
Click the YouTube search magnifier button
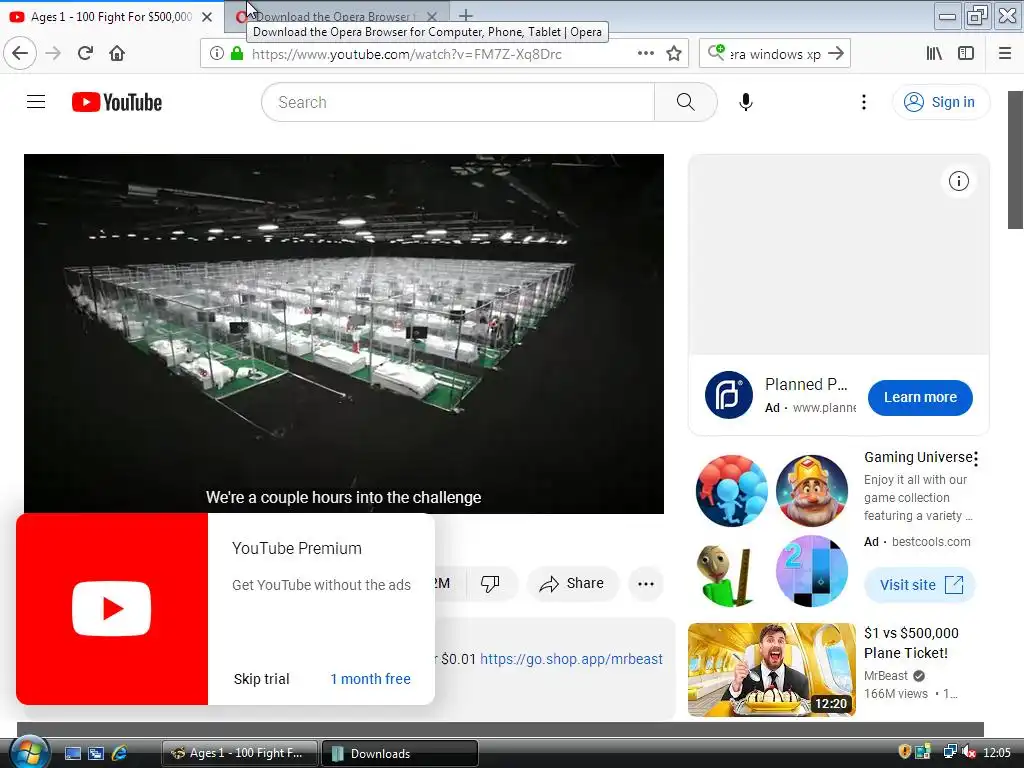pos(686,102)
